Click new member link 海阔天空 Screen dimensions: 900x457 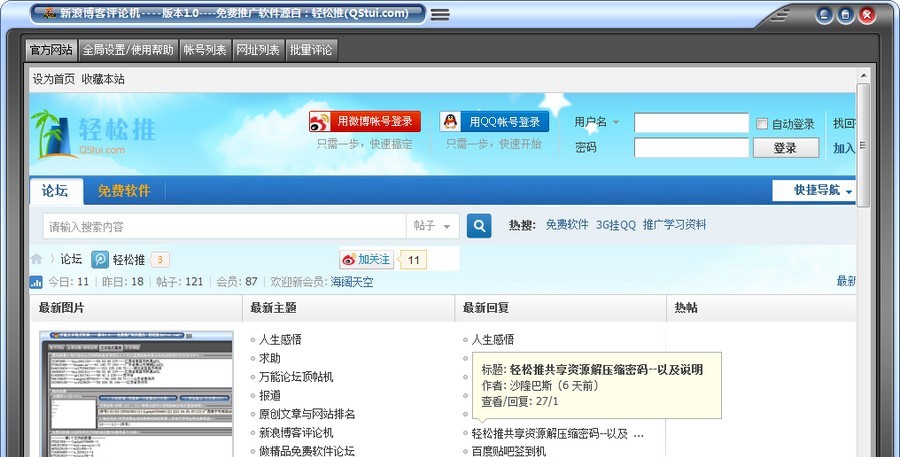[352, 282]
